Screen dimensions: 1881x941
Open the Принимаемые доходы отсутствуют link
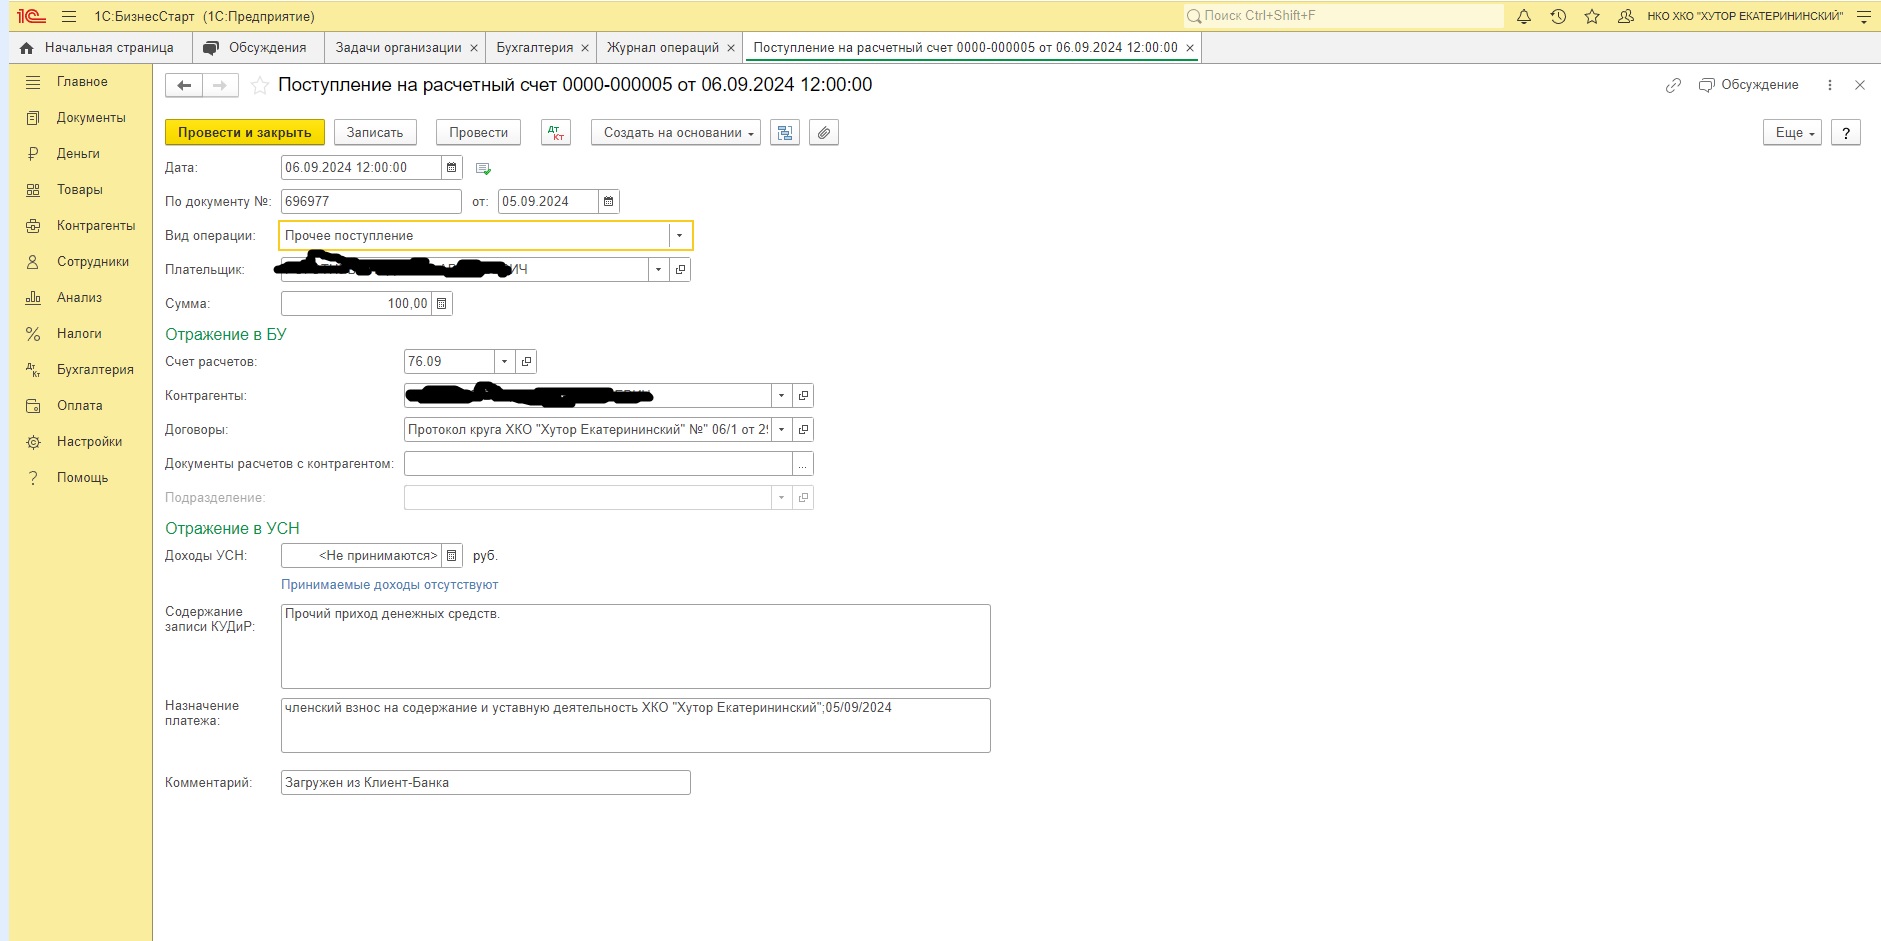390,585
